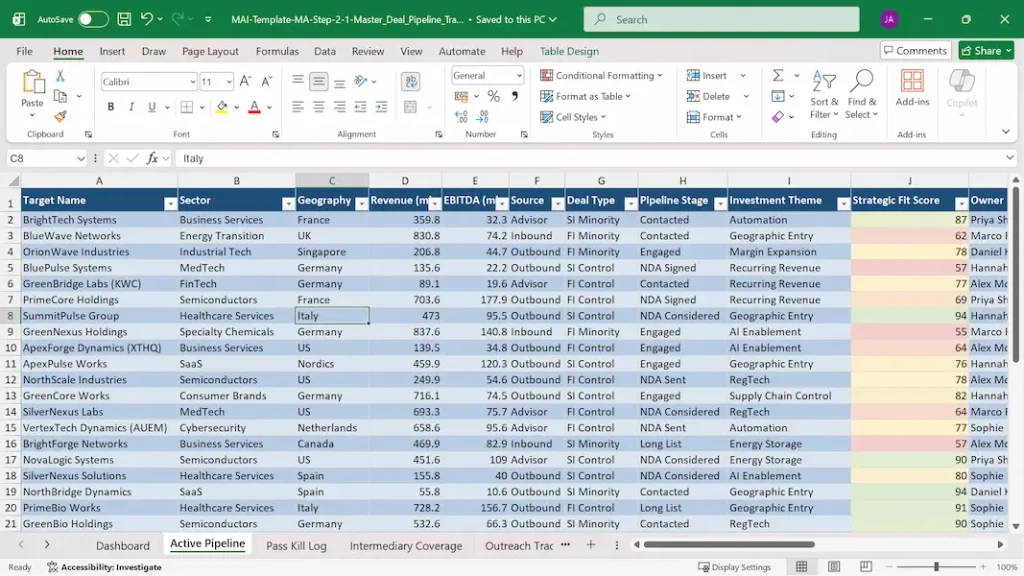Click the Save icon in title bar

123,19
